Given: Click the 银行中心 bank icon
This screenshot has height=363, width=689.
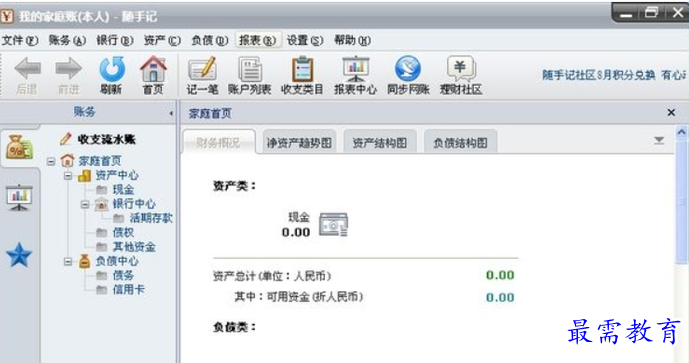Looking at the screenshot, I should coord(101,204).
